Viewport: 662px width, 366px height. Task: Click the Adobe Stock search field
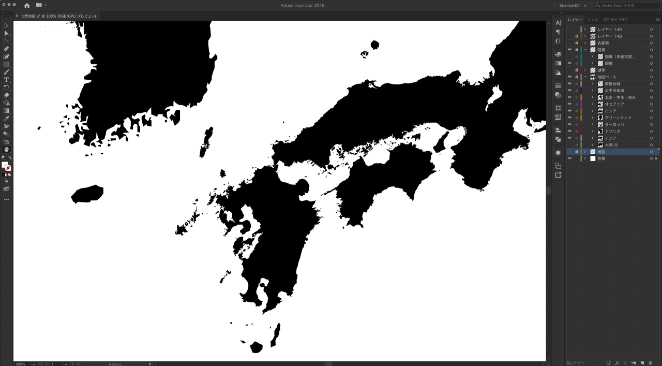click(x=626, y=5)
